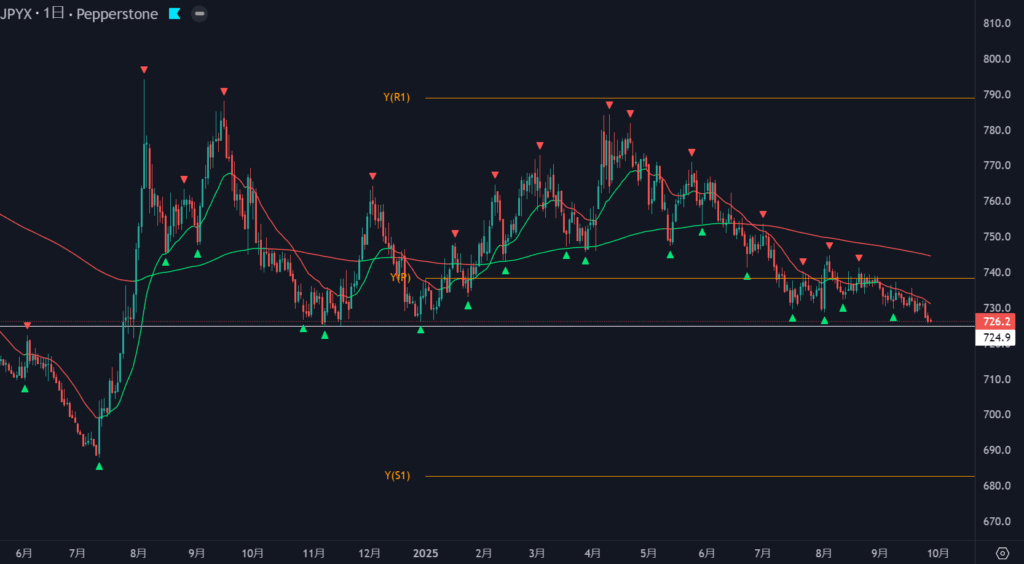Open chart settings via the gear icon
The height and width of the screenshot is (564, 1024).
tap(1003, 552)
